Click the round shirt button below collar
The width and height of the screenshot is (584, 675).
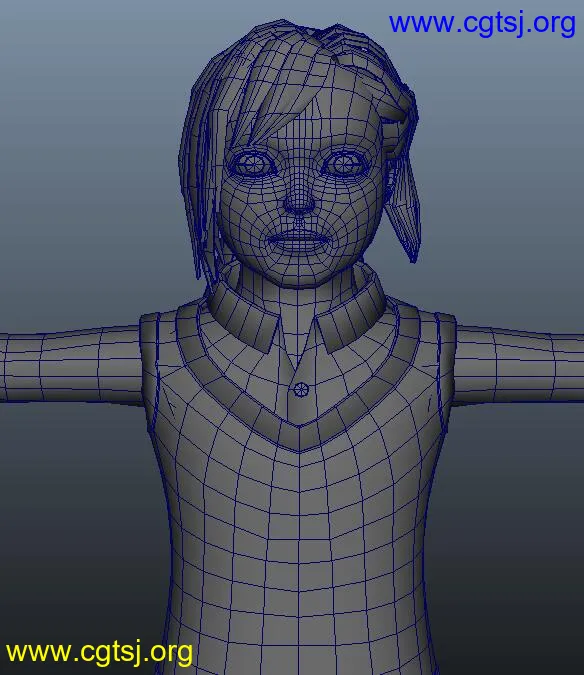pyautogui.click(x=301, y=390)
